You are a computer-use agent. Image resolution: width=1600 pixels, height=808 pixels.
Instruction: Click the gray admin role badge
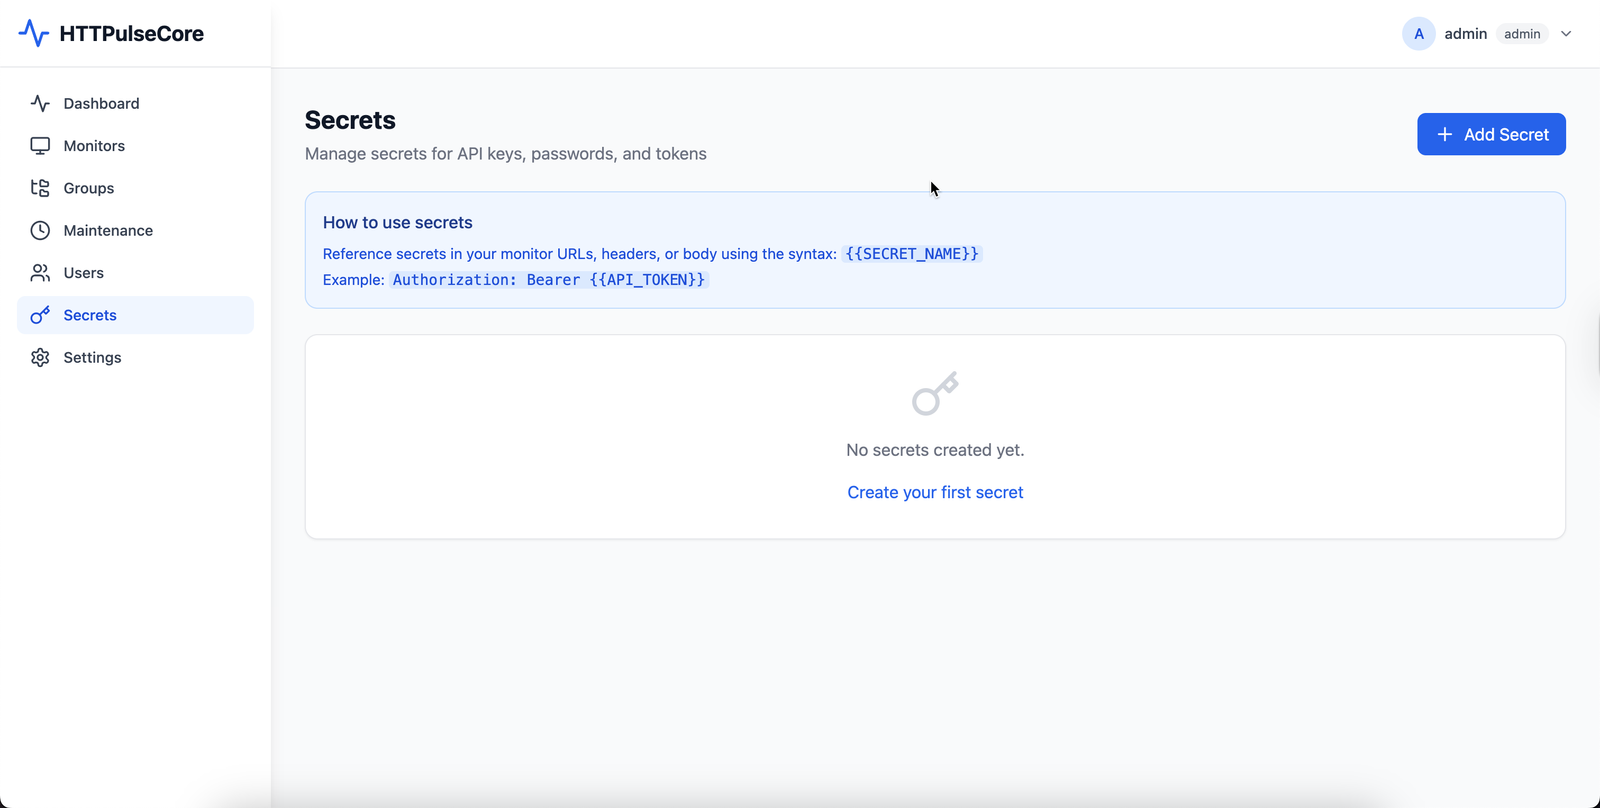click(x=1522, y=34)
